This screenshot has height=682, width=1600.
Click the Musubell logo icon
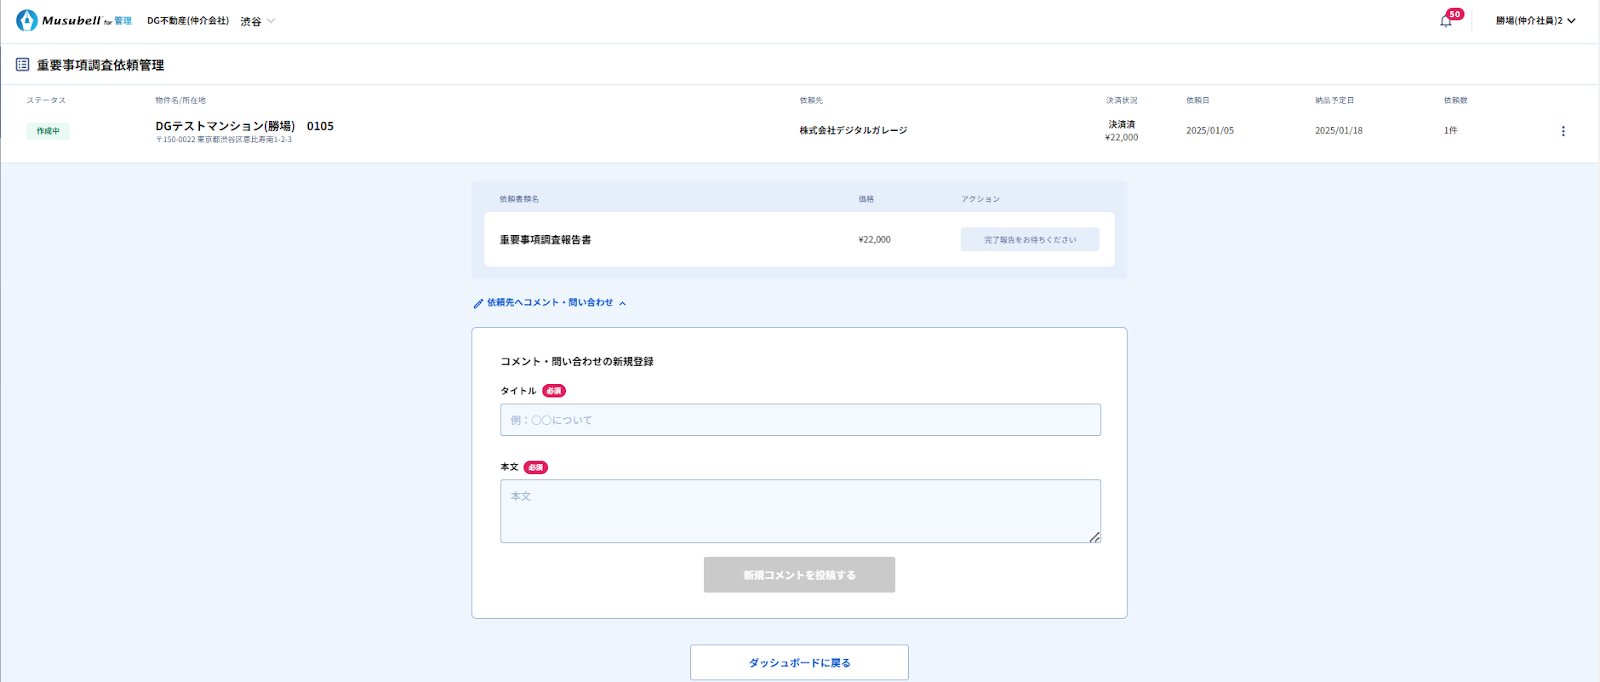[x=27, y=21]
